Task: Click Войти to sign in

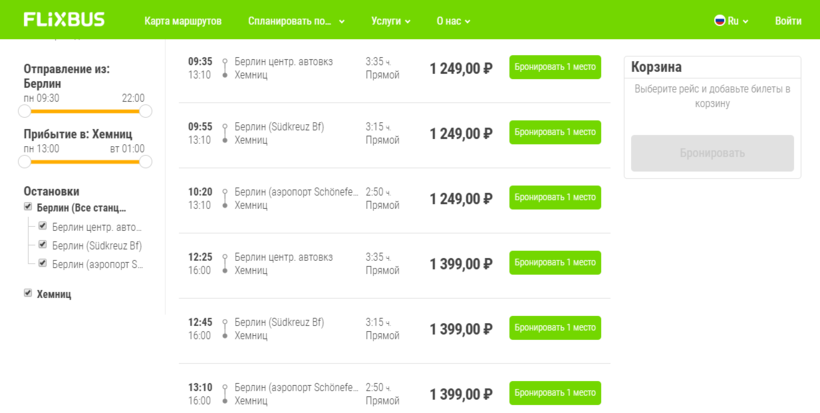Action: click(x=788, y=20)
